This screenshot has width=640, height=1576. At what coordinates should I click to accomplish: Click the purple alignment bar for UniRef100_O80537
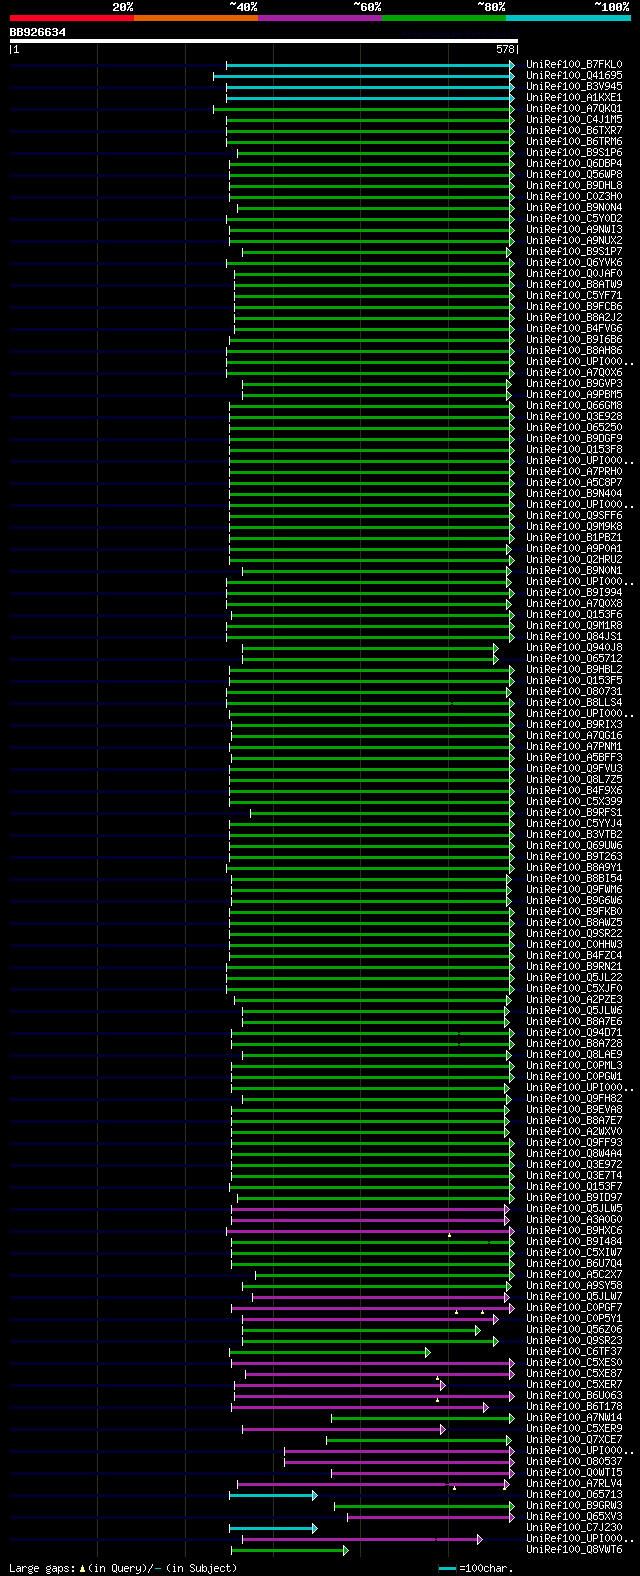click(399, 1462)
